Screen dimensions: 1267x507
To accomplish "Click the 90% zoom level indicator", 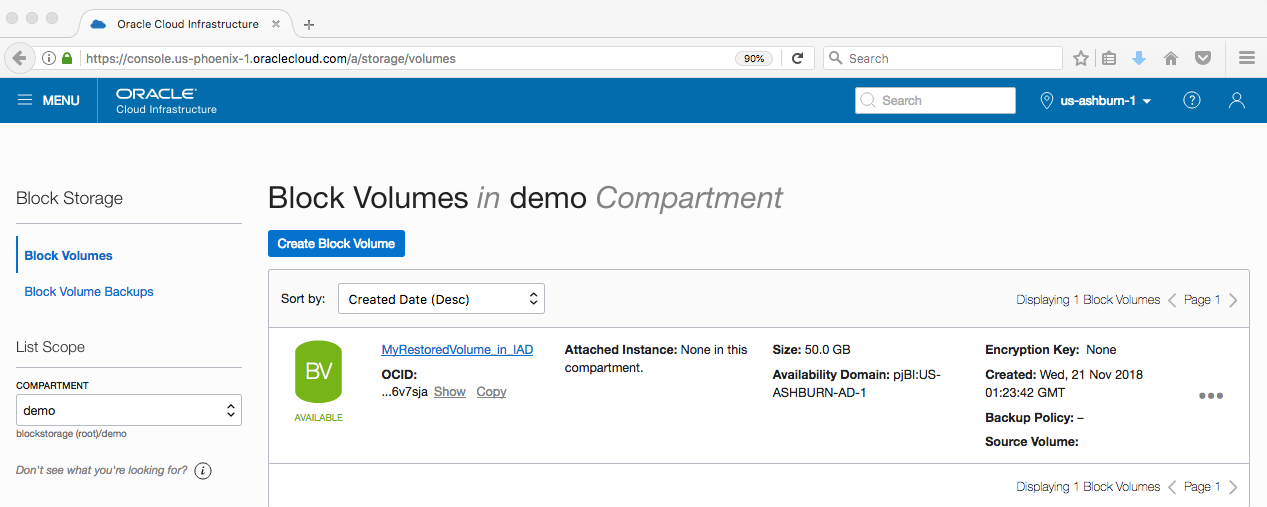I will click(x=754, y=58).
